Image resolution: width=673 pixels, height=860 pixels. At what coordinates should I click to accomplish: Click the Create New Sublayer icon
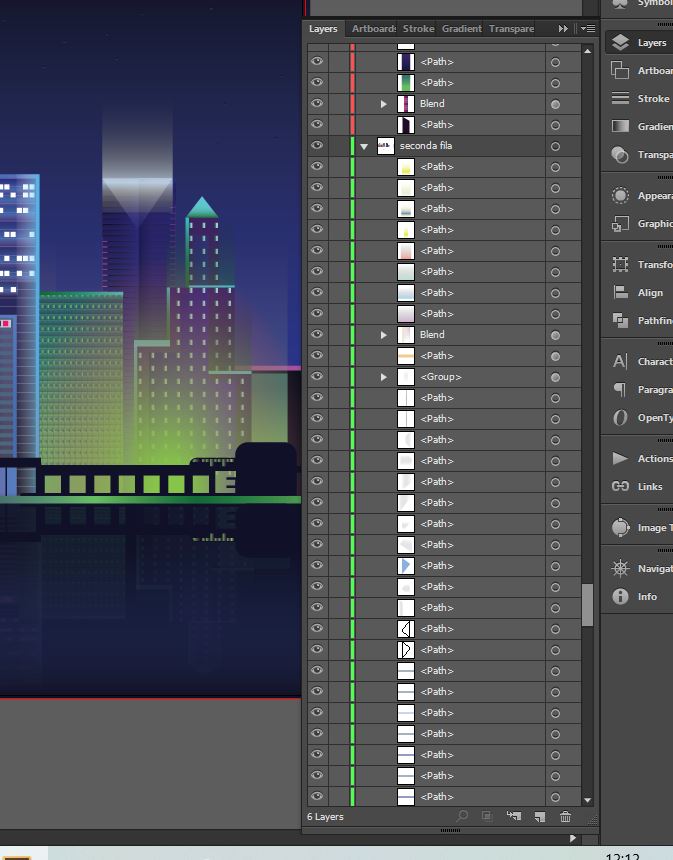[514, 817]
